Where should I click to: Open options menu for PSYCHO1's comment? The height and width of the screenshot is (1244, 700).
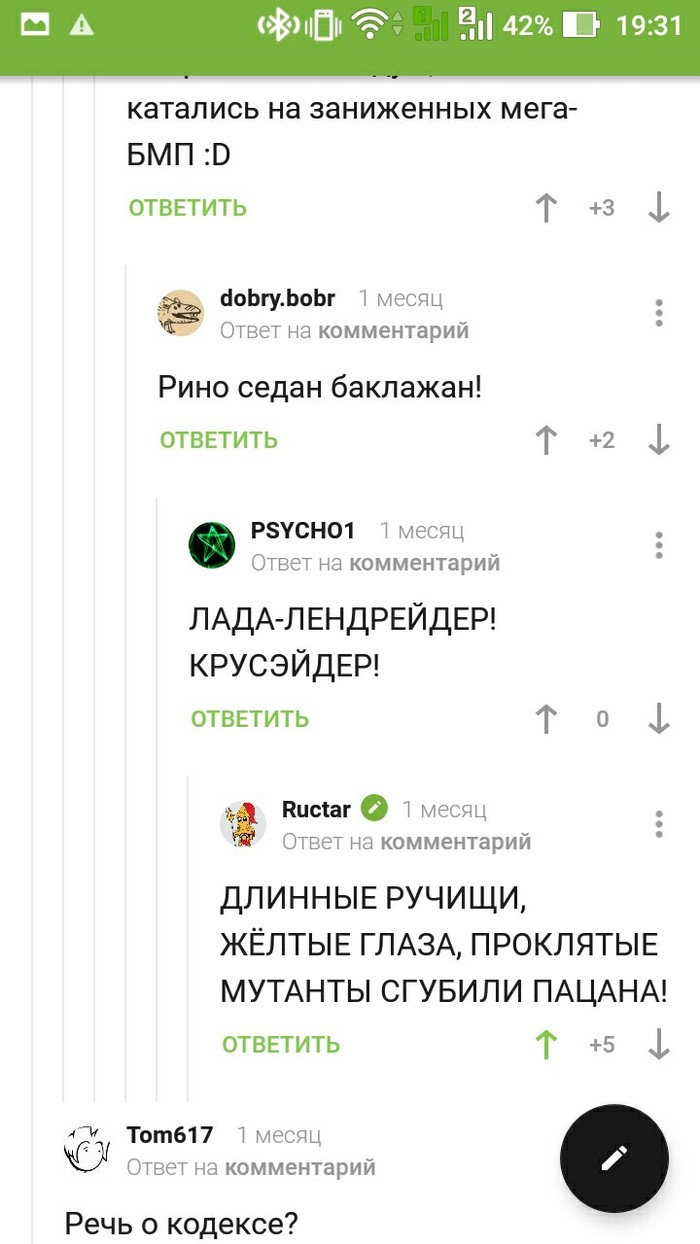pyautogui.click(x=659, y=545)
